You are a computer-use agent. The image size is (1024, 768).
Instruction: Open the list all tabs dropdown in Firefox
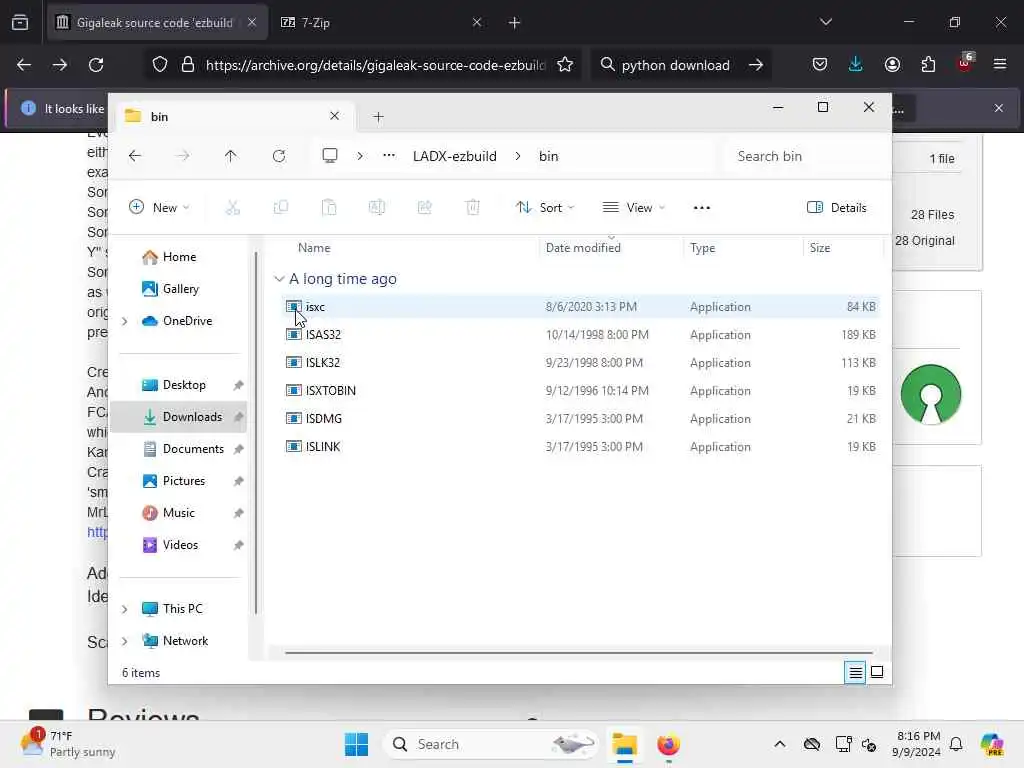[825, 22]
